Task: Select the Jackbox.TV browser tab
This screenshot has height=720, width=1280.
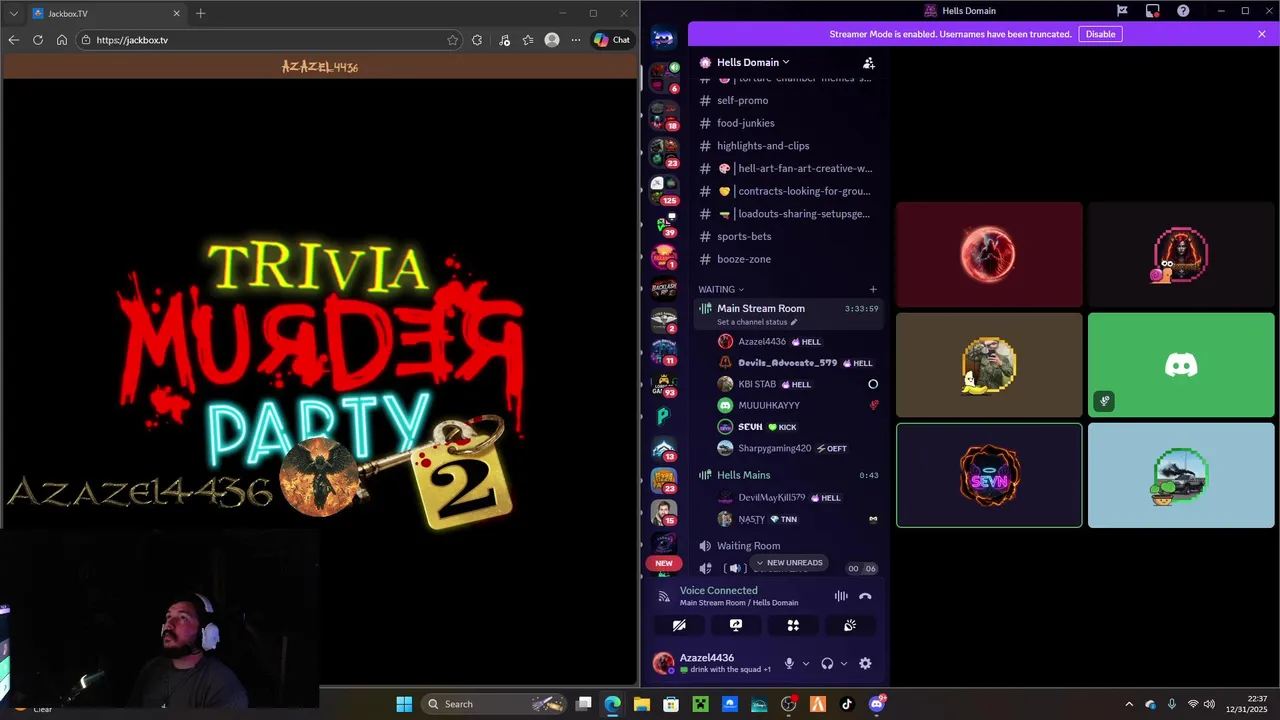Action: [x=106, y=13]
